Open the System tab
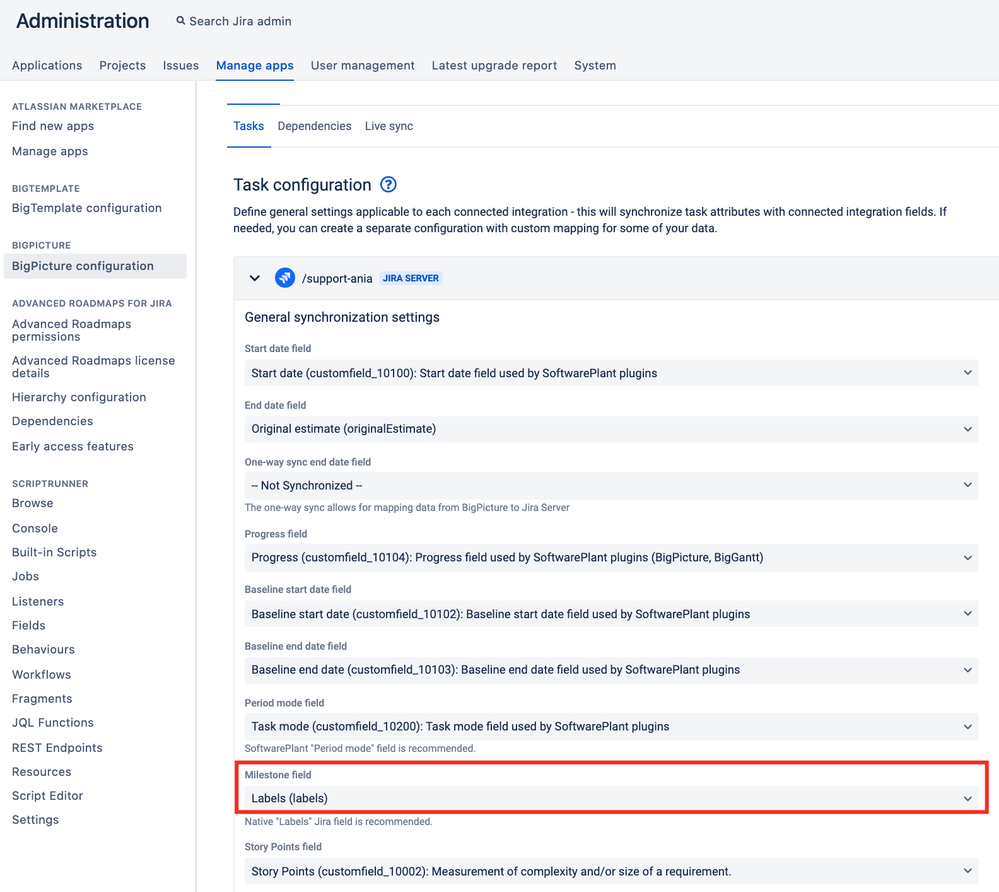 595,65
